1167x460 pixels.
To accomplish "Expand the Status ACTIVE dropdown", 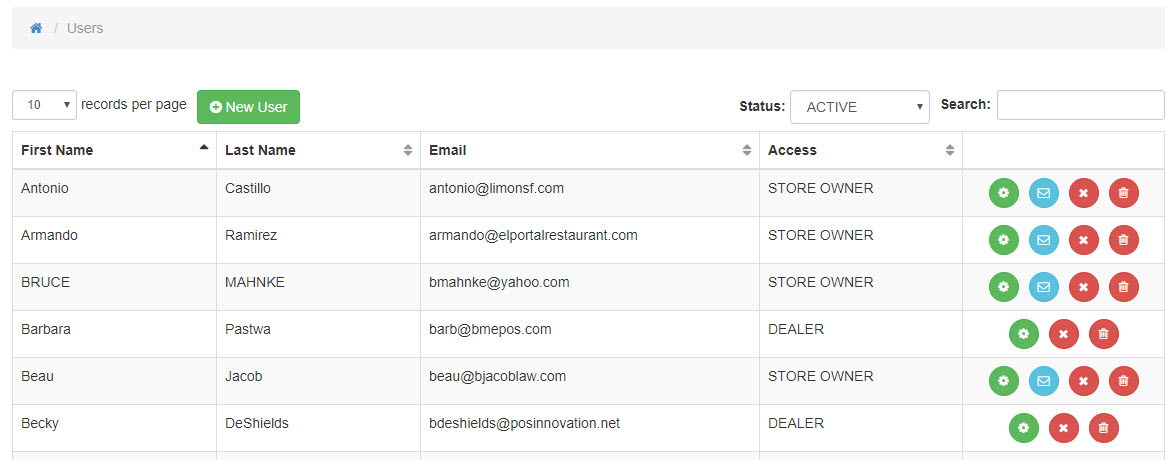I will click(x=859, y=107).
